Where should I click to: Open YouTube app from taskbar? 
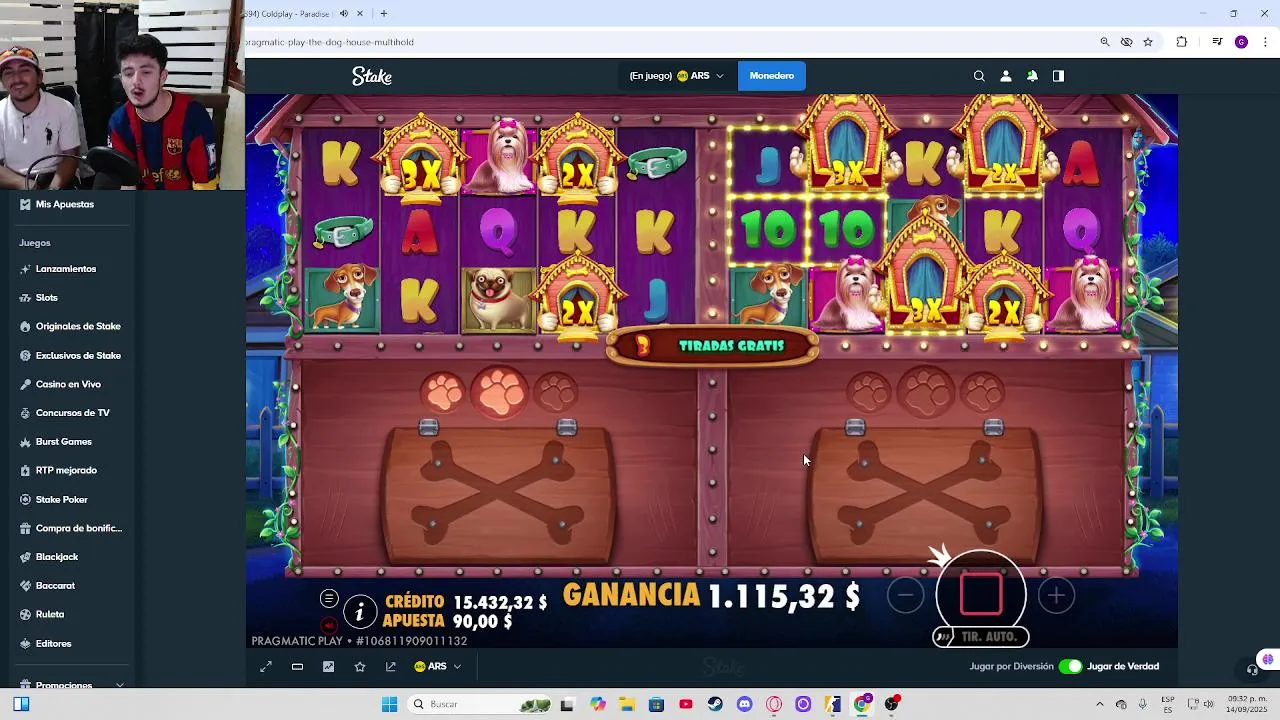coord(685,704)
